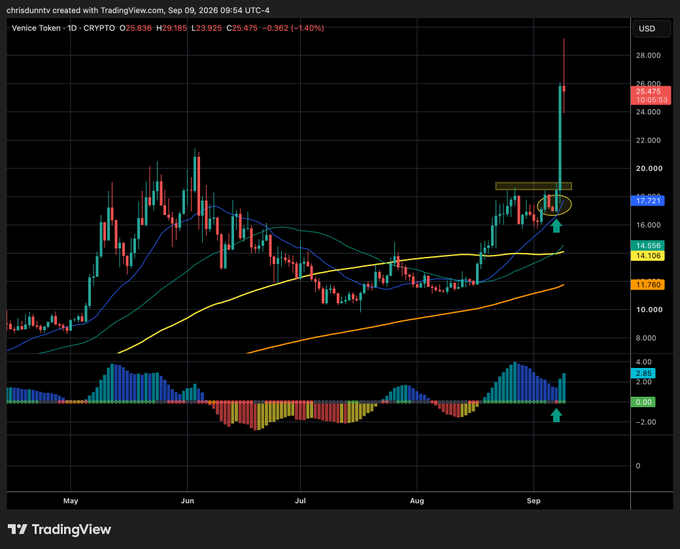Image resolution: width=680 pixels, height=549 pixels.
Task: Click the 4.00 indicator axis value
Action: pos(644,362)
